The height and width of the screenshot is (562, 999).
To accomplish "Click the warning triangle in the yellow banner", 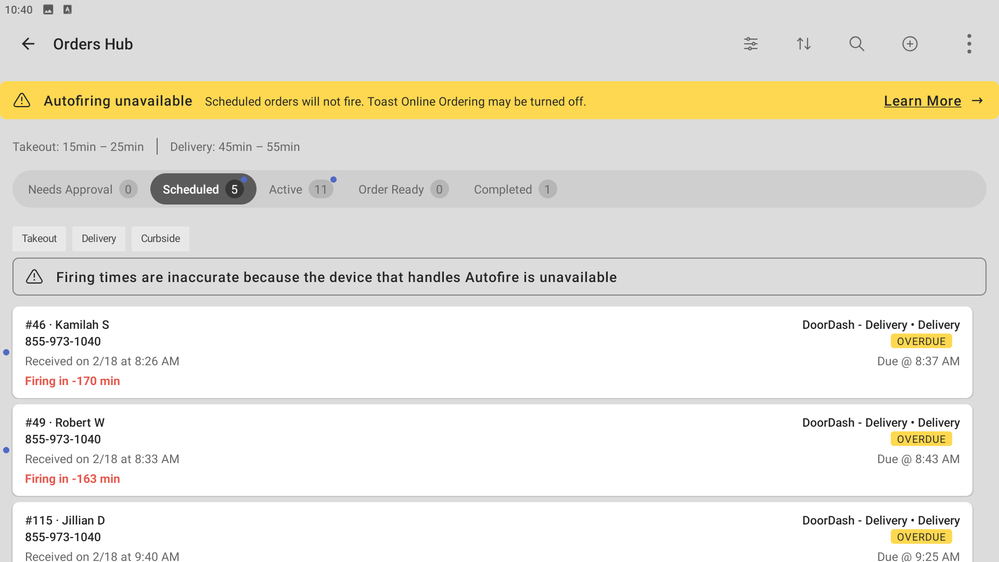I will tap(22, 101).
